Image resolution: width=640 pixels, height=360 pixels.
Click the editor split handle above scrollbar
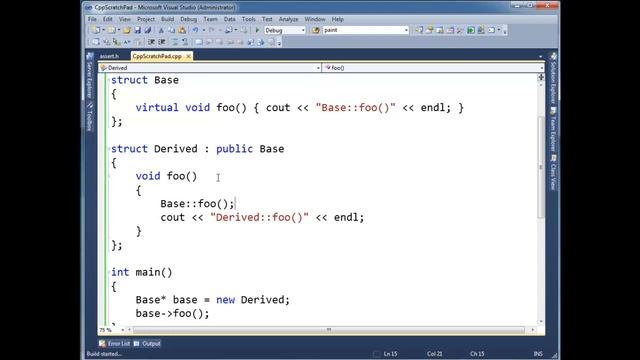(541, 77)
